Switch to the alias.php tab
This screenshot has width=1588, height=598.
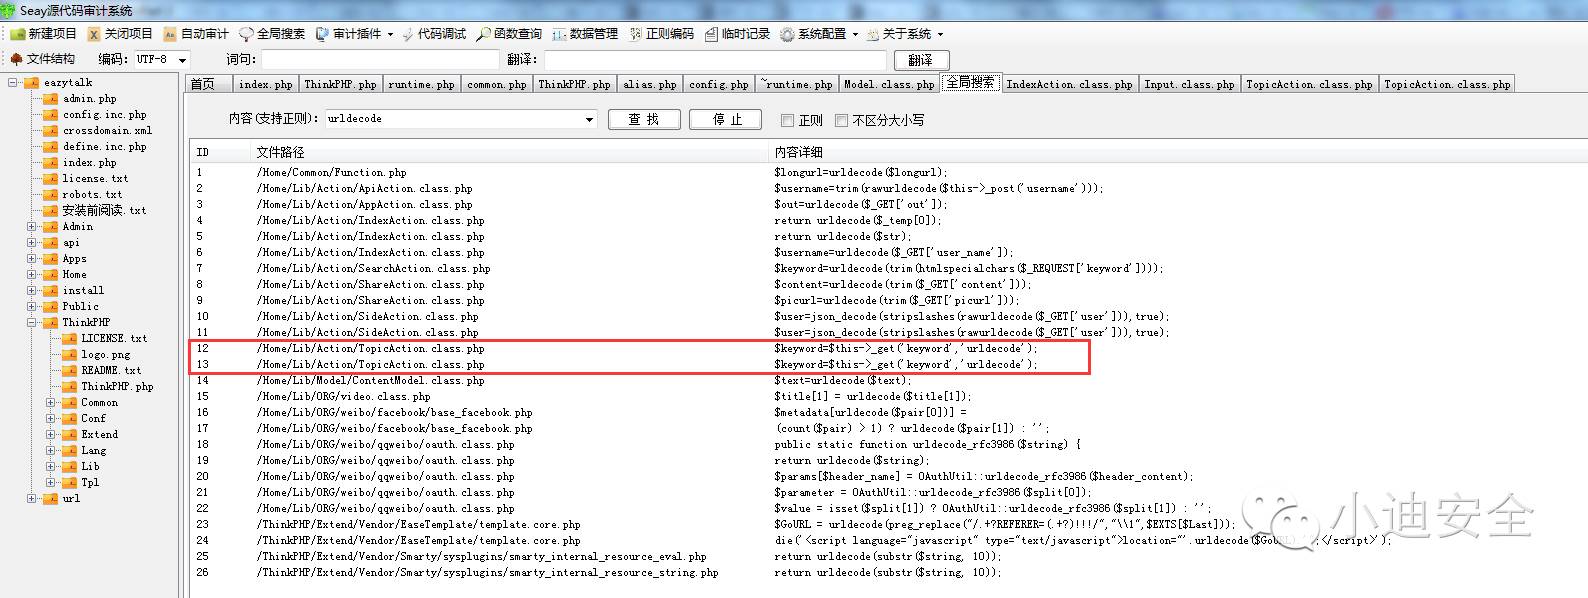coord(649,84)
